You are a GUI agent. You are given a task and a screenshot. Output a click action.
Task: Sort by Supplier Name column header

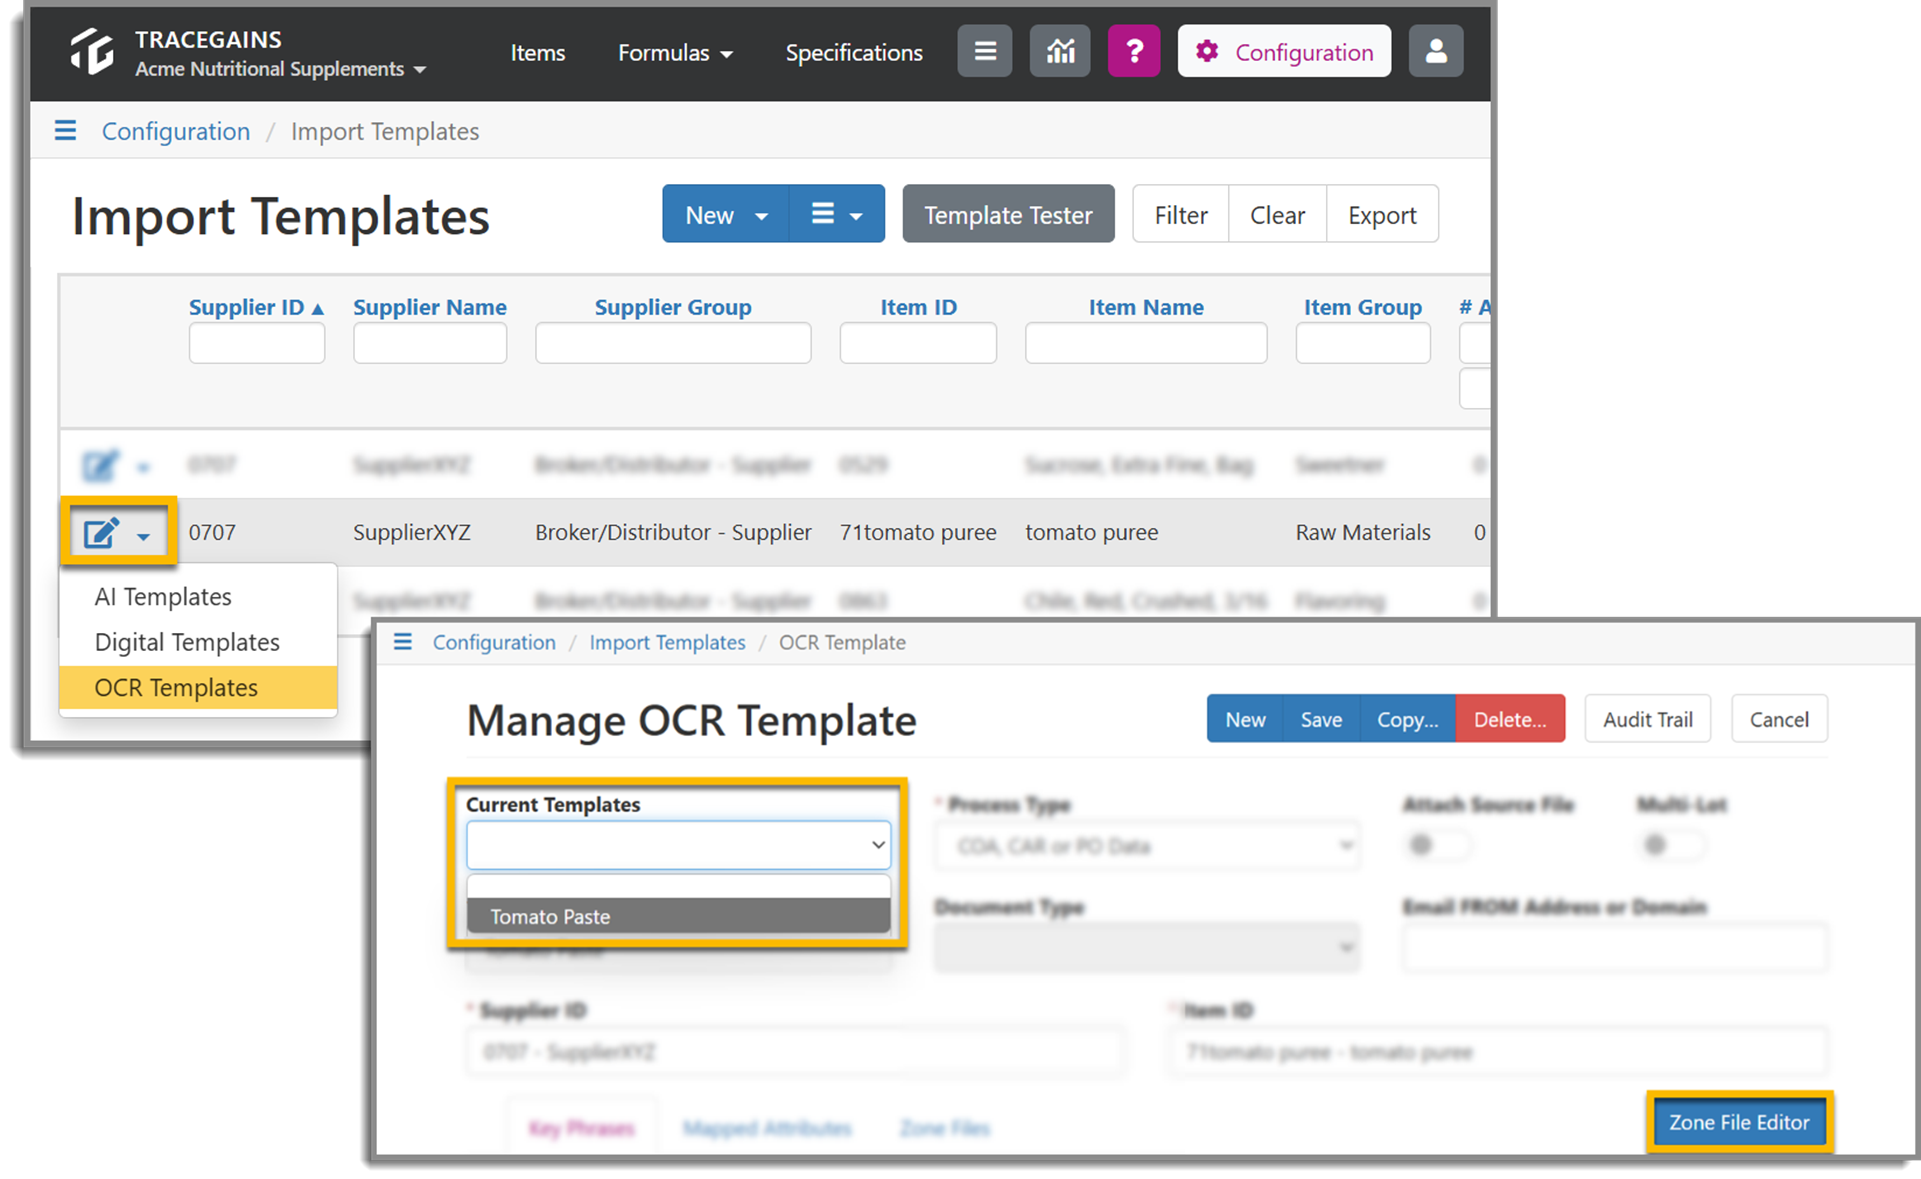click(x=430, y=307)
